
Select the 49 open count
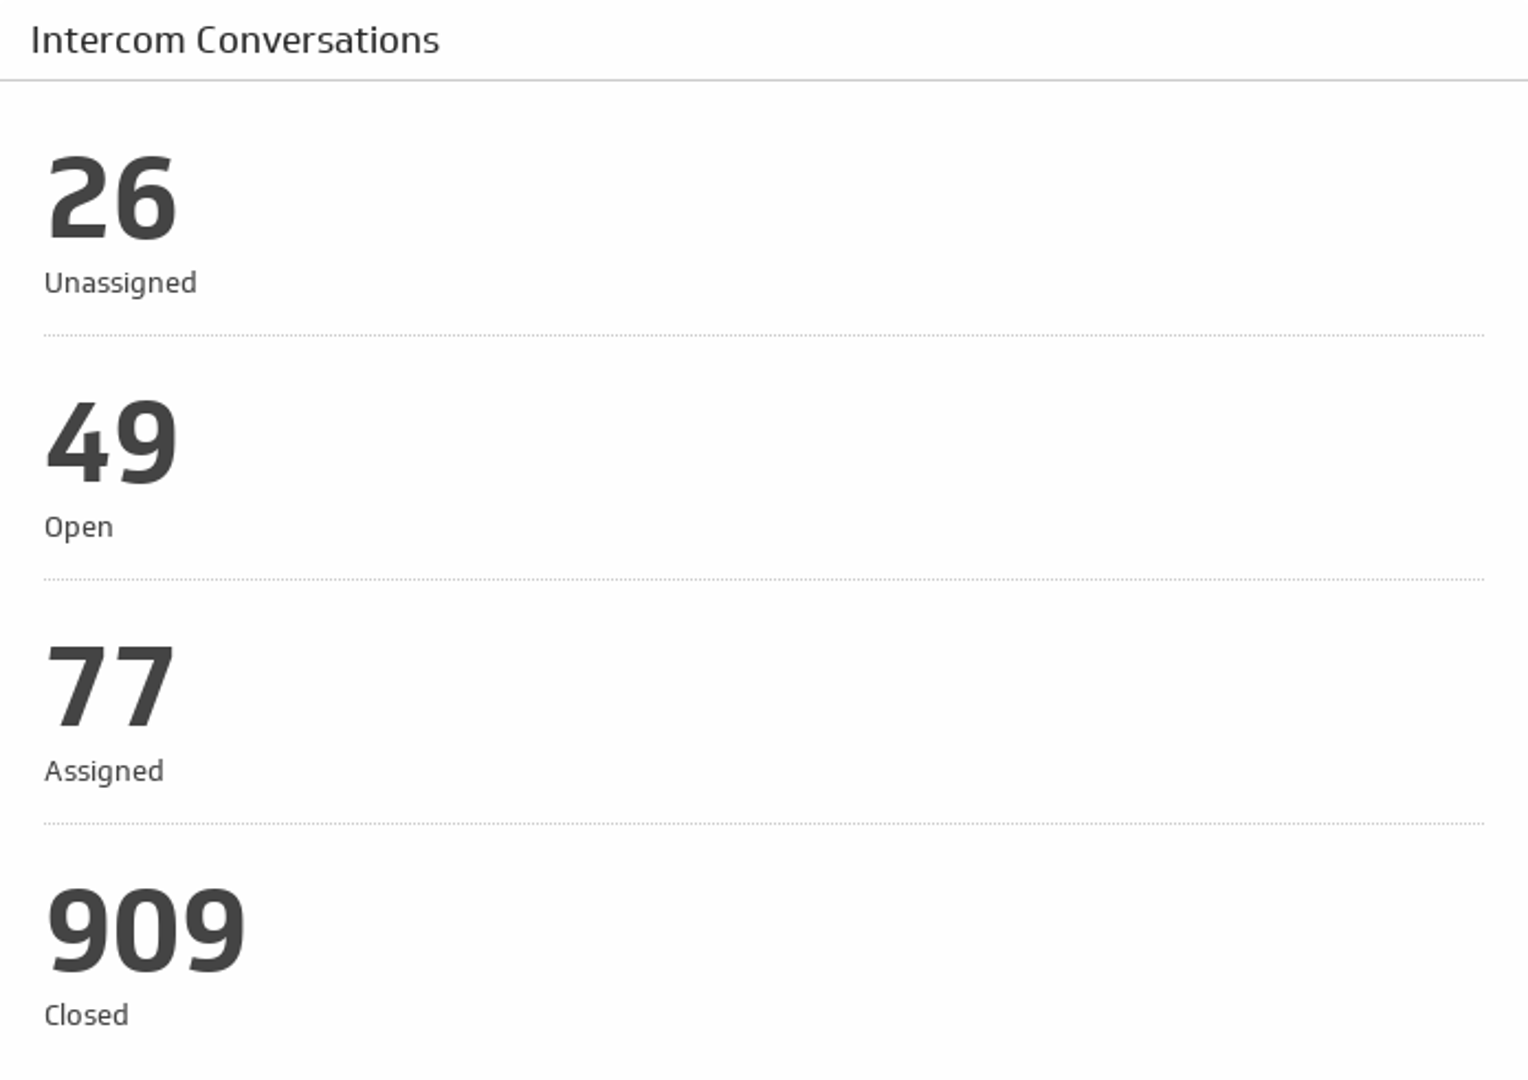point(112,442)
